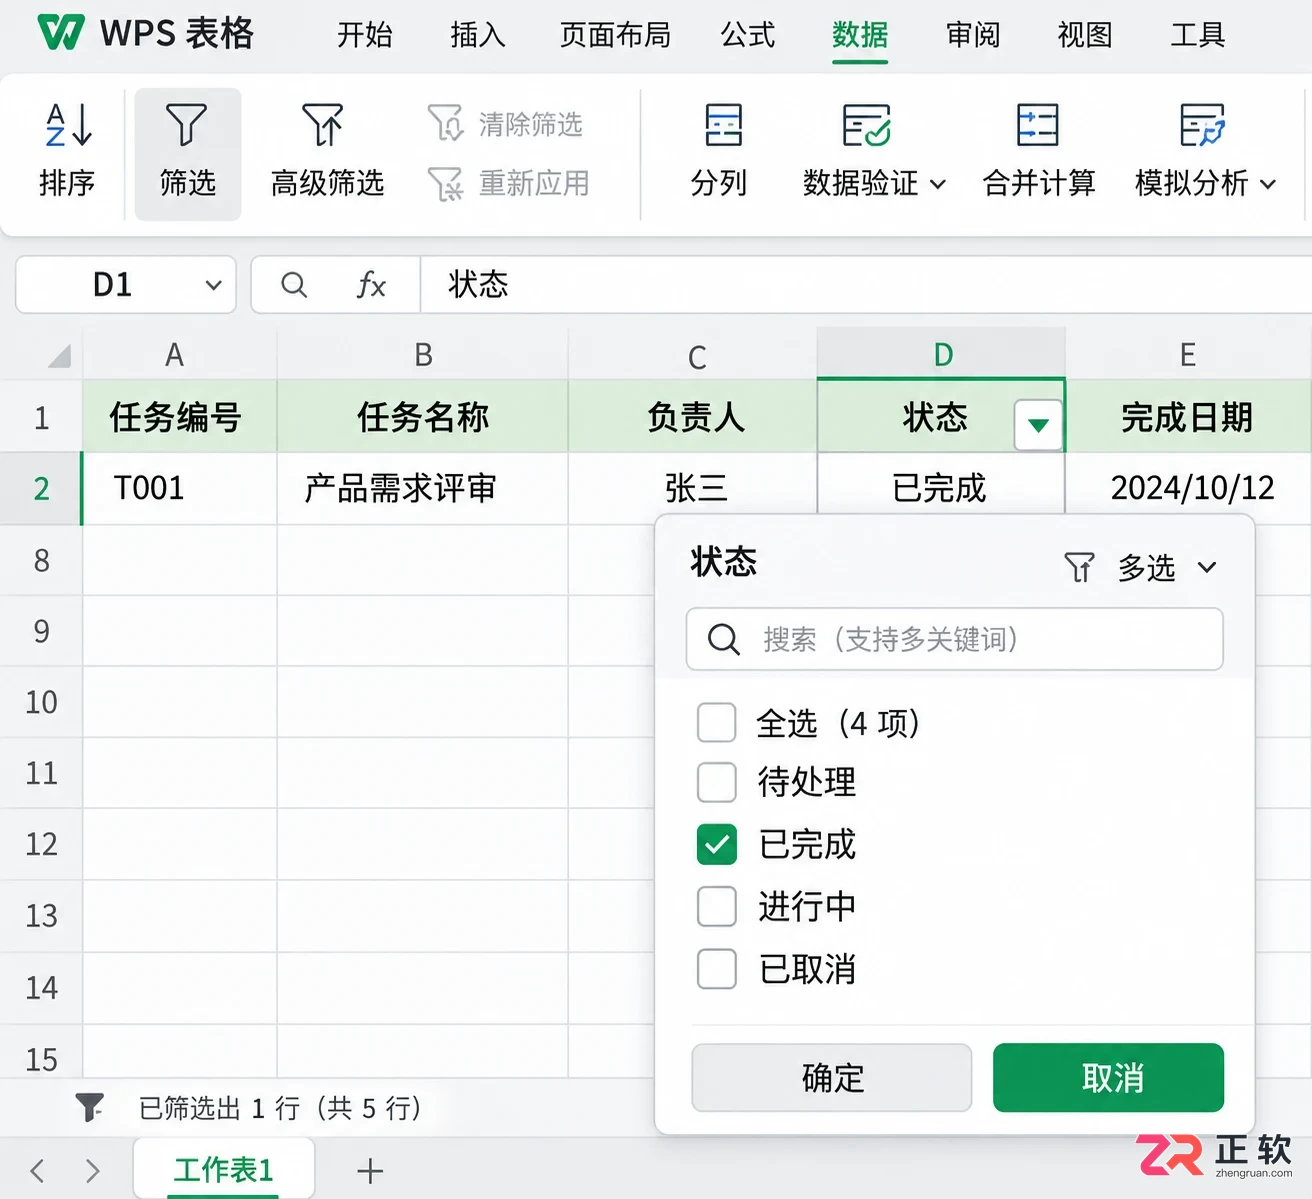
Task: Go to previous sheet with left arrow
Action: [x=38, y=1170]
